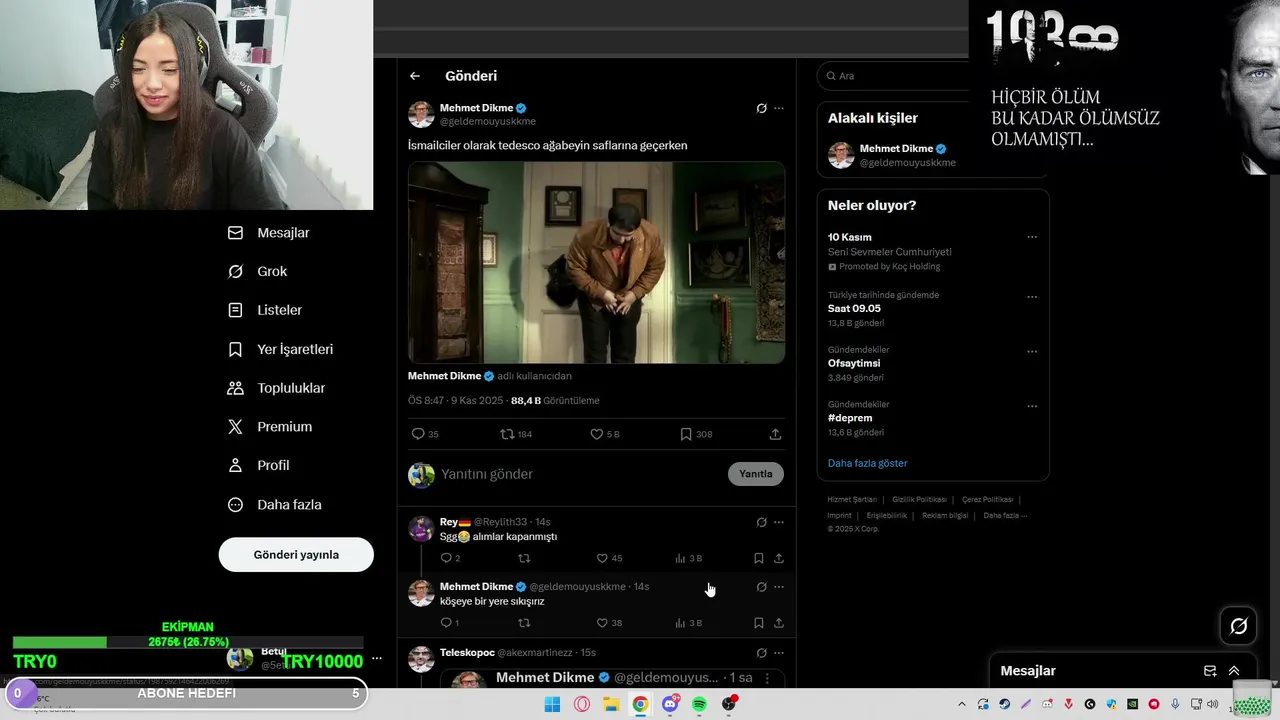This screenshot has width=1280, height=720.
Task: Open Windows Start menu
Action: click(552, 704)
